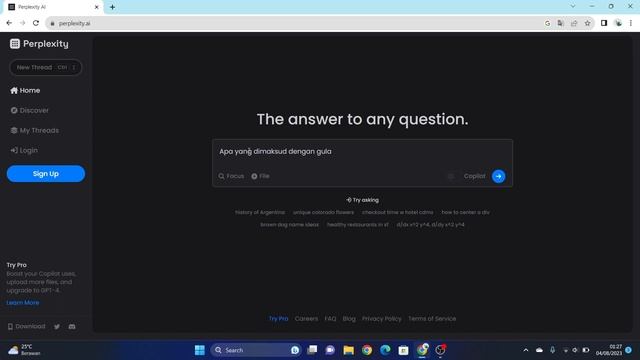Screen dimensions: 640x360
Task: Show hidden system tray icons
Action: pyautogui.click(x=526, y=350)
